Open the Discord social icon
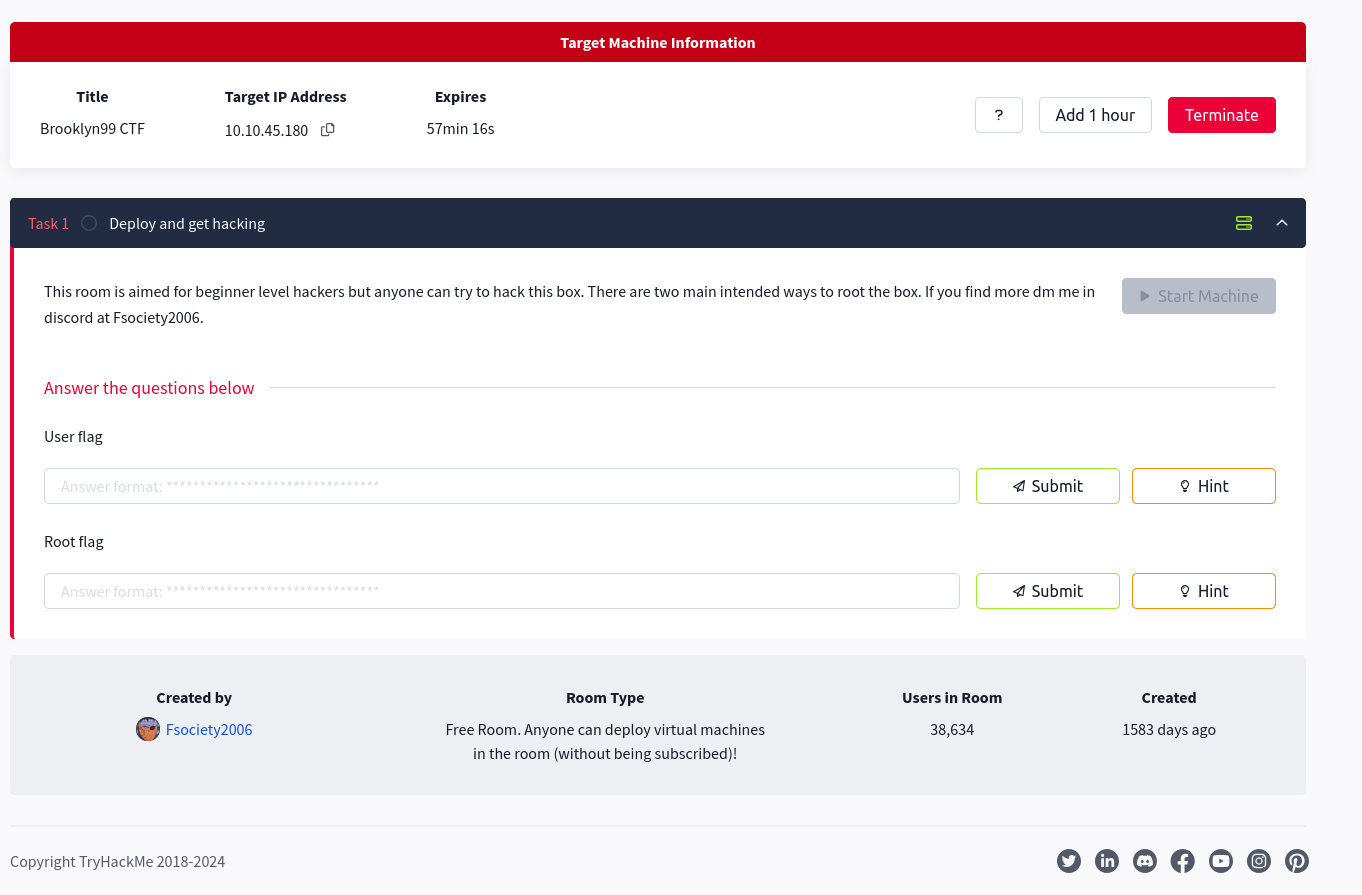 click(x=1145, y=861)
